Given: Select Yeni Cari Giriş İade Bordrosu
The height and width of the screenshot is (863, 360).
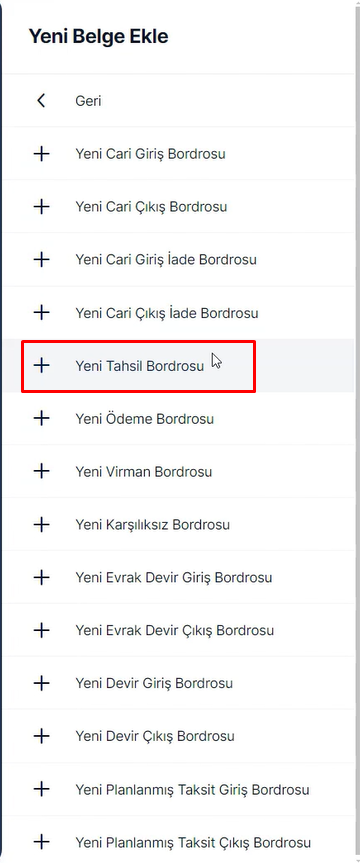Looking at the screenshot, I should (x=166, y=259).
